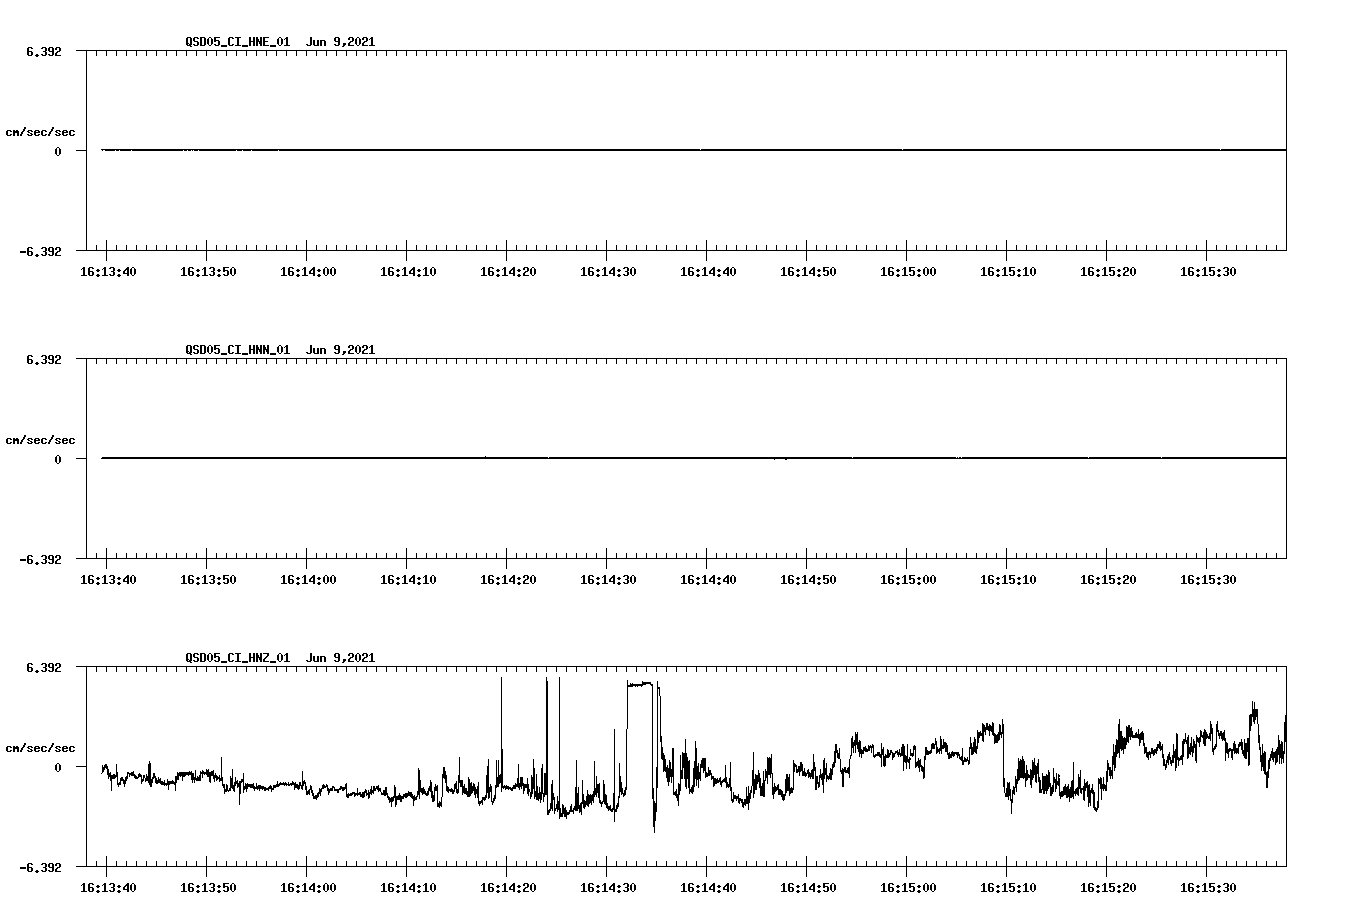Click the zero axis label on HNZ plot
1358x924 pixels.
pyautogui.click(x=58, y=767)
